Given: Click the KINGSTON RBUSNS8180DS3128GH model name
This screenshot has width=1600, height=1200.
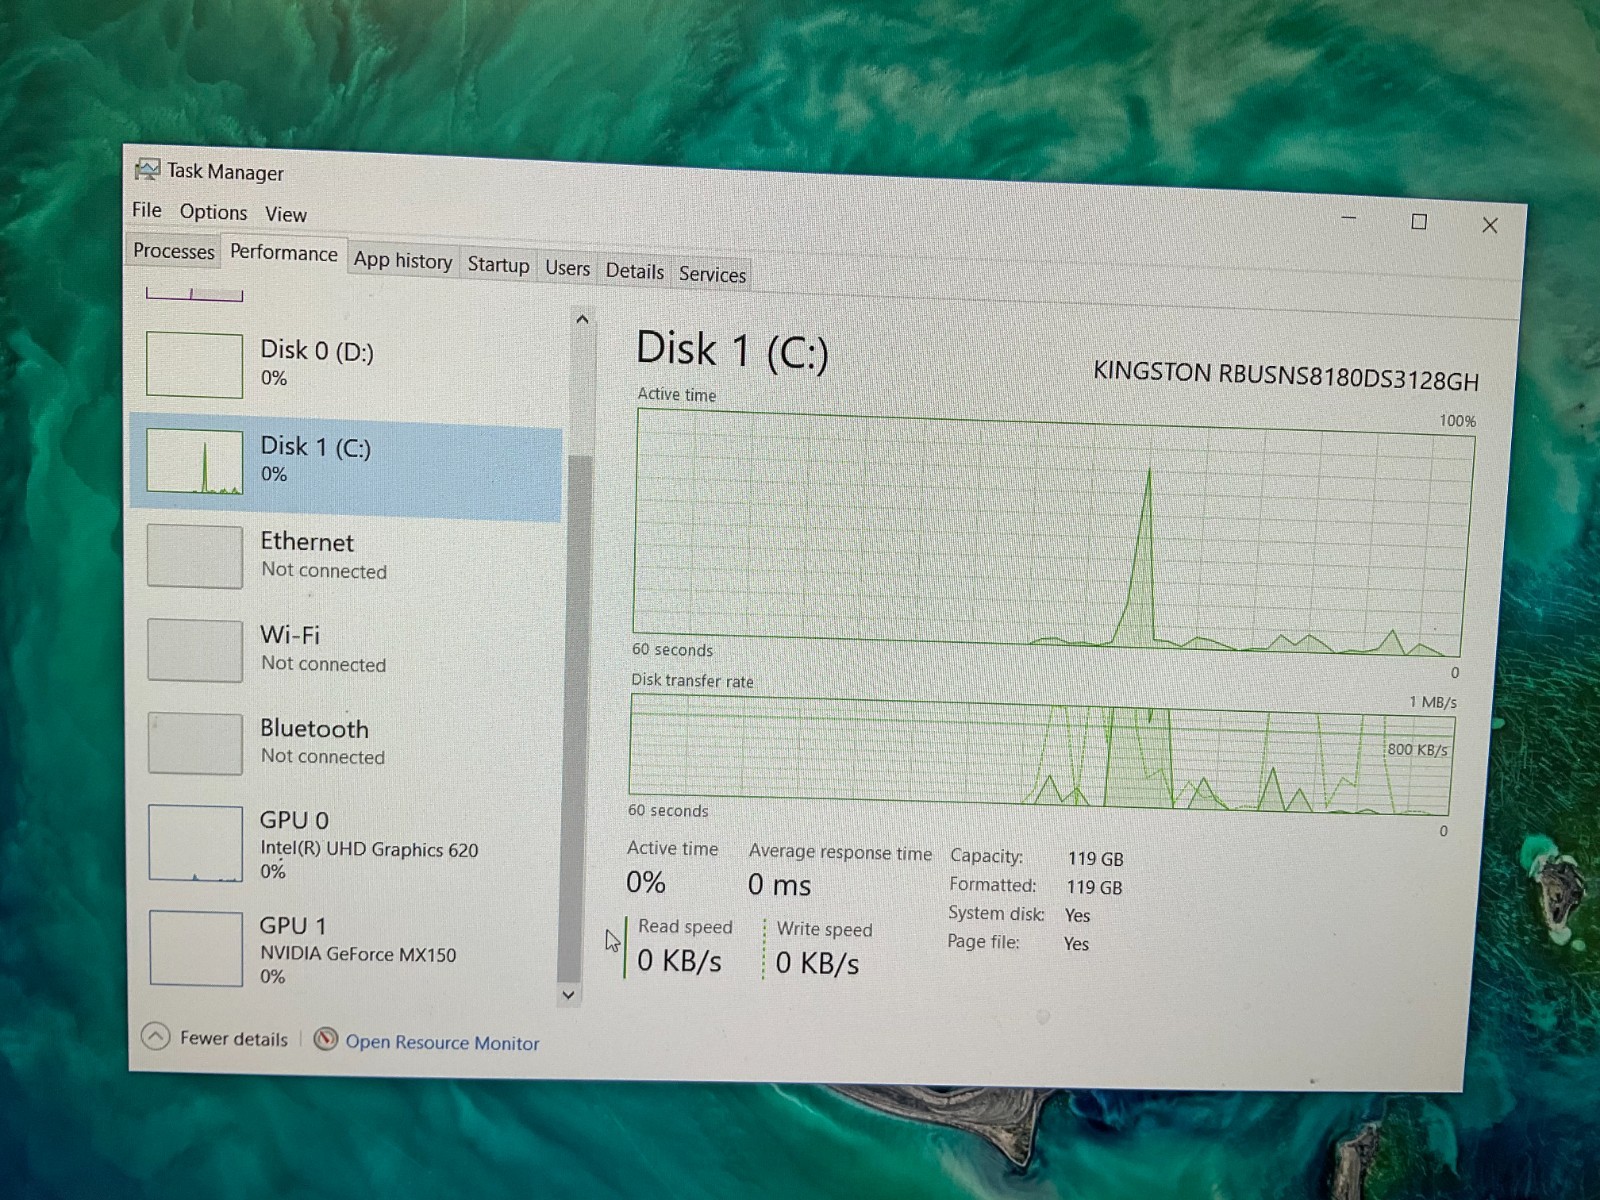Looking at the screenshot, I should [x=1286, y=376].
